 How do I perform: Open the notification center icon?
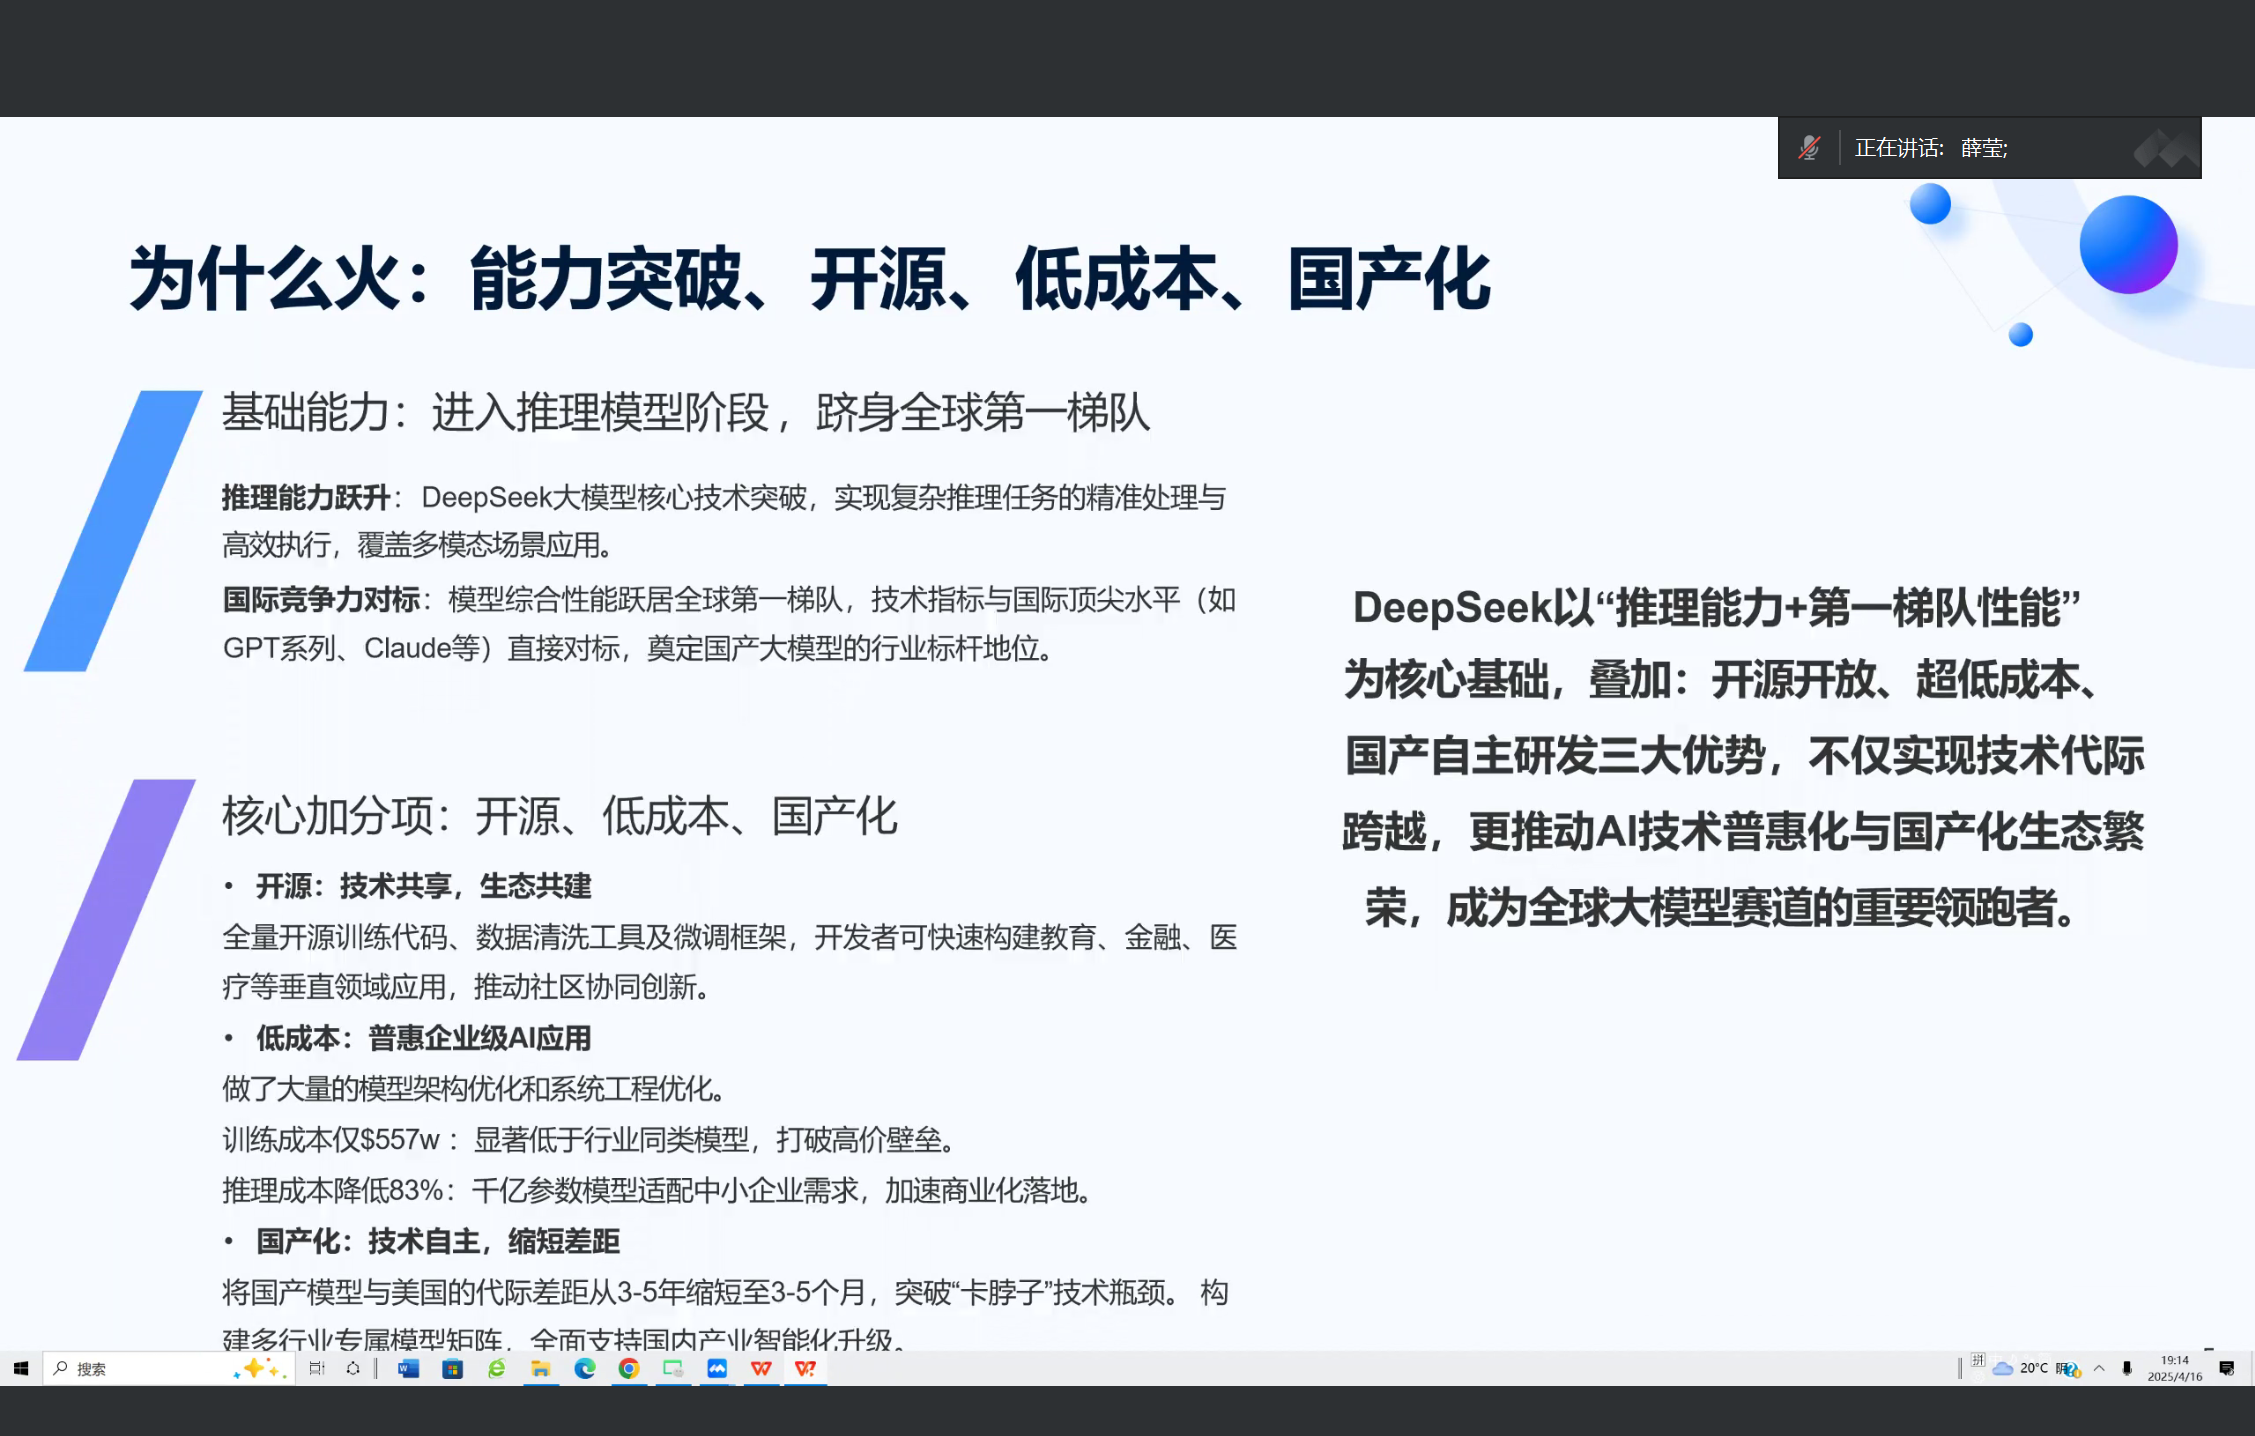[x=2226, y=1368]
